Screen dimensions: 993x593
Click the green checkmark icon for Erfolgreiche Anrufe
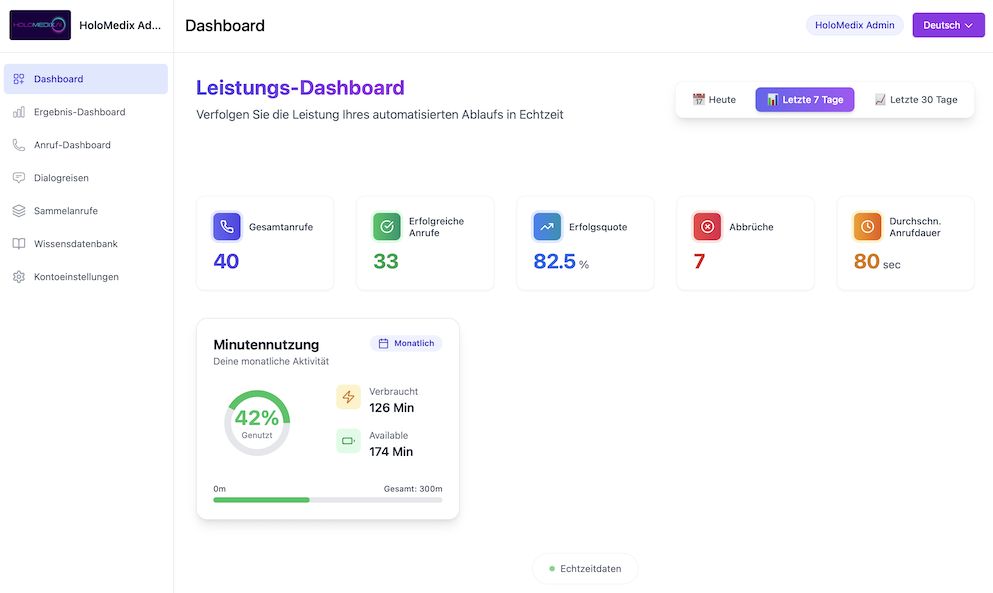coord(387,227)
